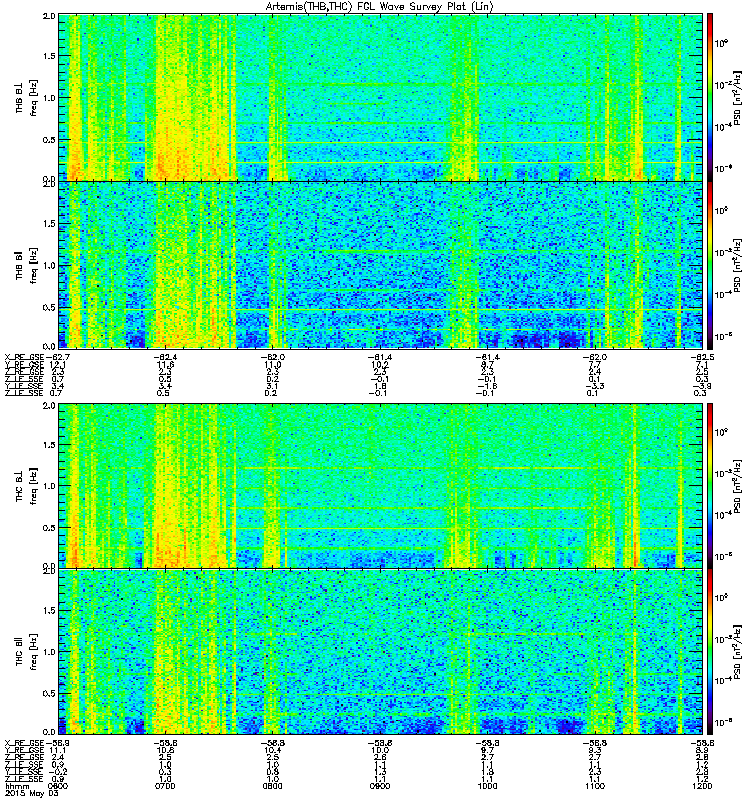Screen dimensions: 750x800
Task: Click the THC B-perpendicular panel color bar
Action: point(710,486)
